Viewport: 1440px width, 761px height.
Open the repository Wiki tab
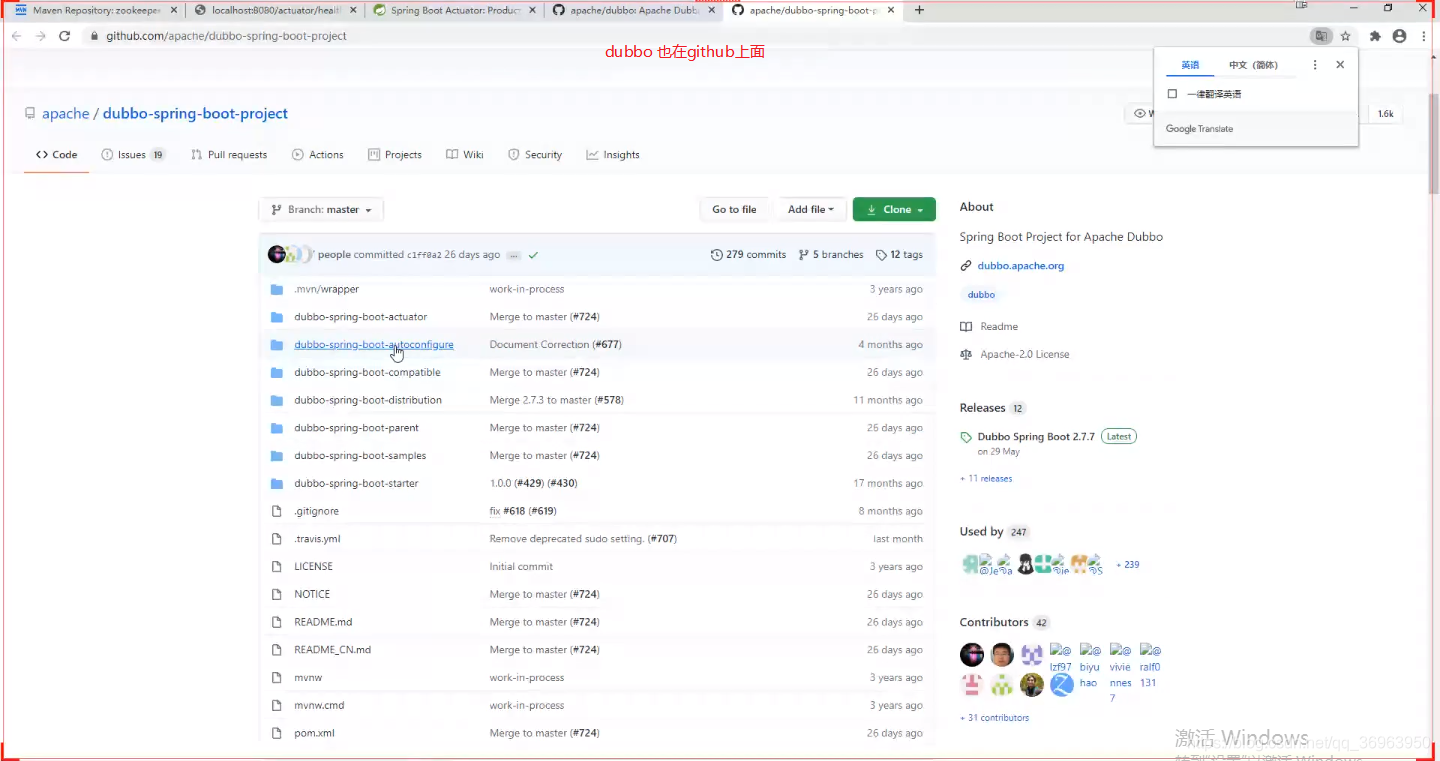pos(465,155)
